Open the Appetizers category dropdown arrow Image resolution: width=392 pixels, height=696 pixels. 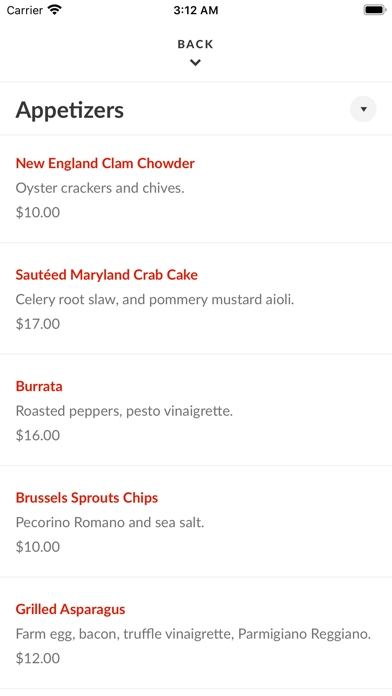pos(363,109)
